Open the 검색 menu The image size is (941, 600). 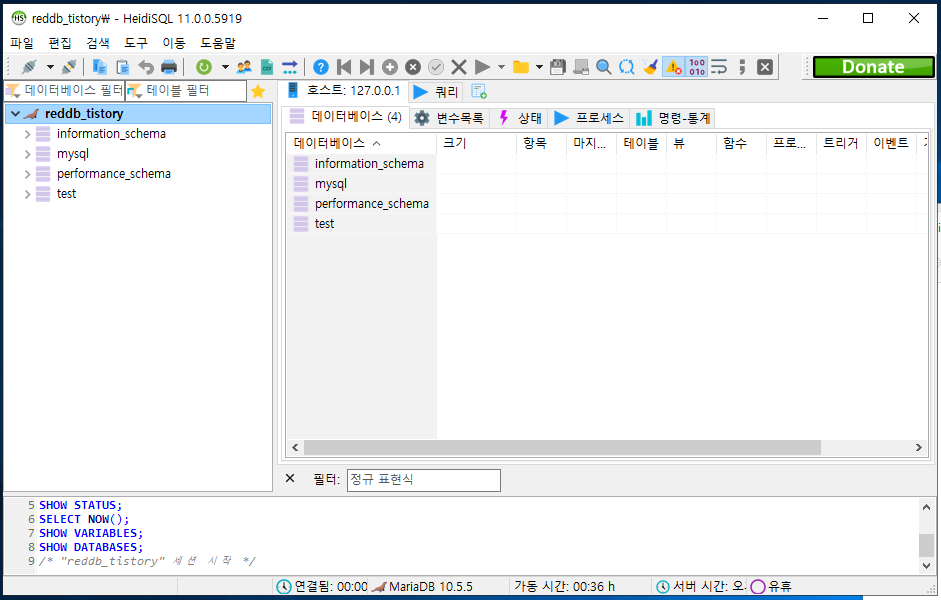[x=97, y=43]
